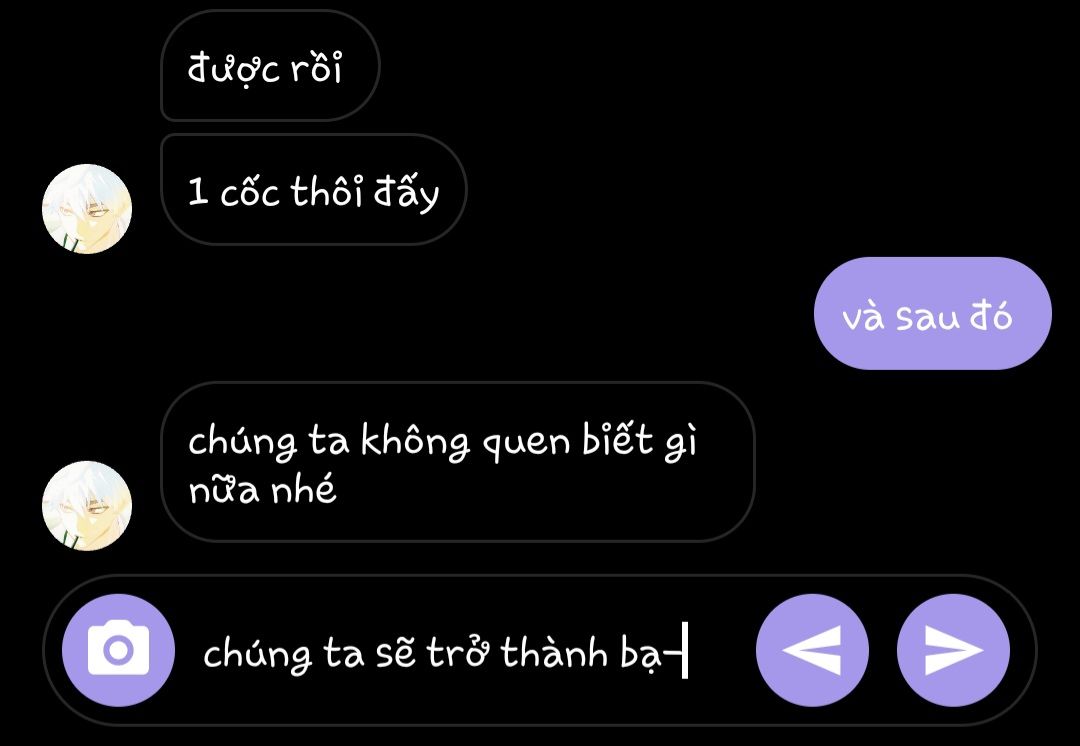Open the avatar beside "1 cốc thôi đấy"

pyautogui.click(x=87, y=209)
